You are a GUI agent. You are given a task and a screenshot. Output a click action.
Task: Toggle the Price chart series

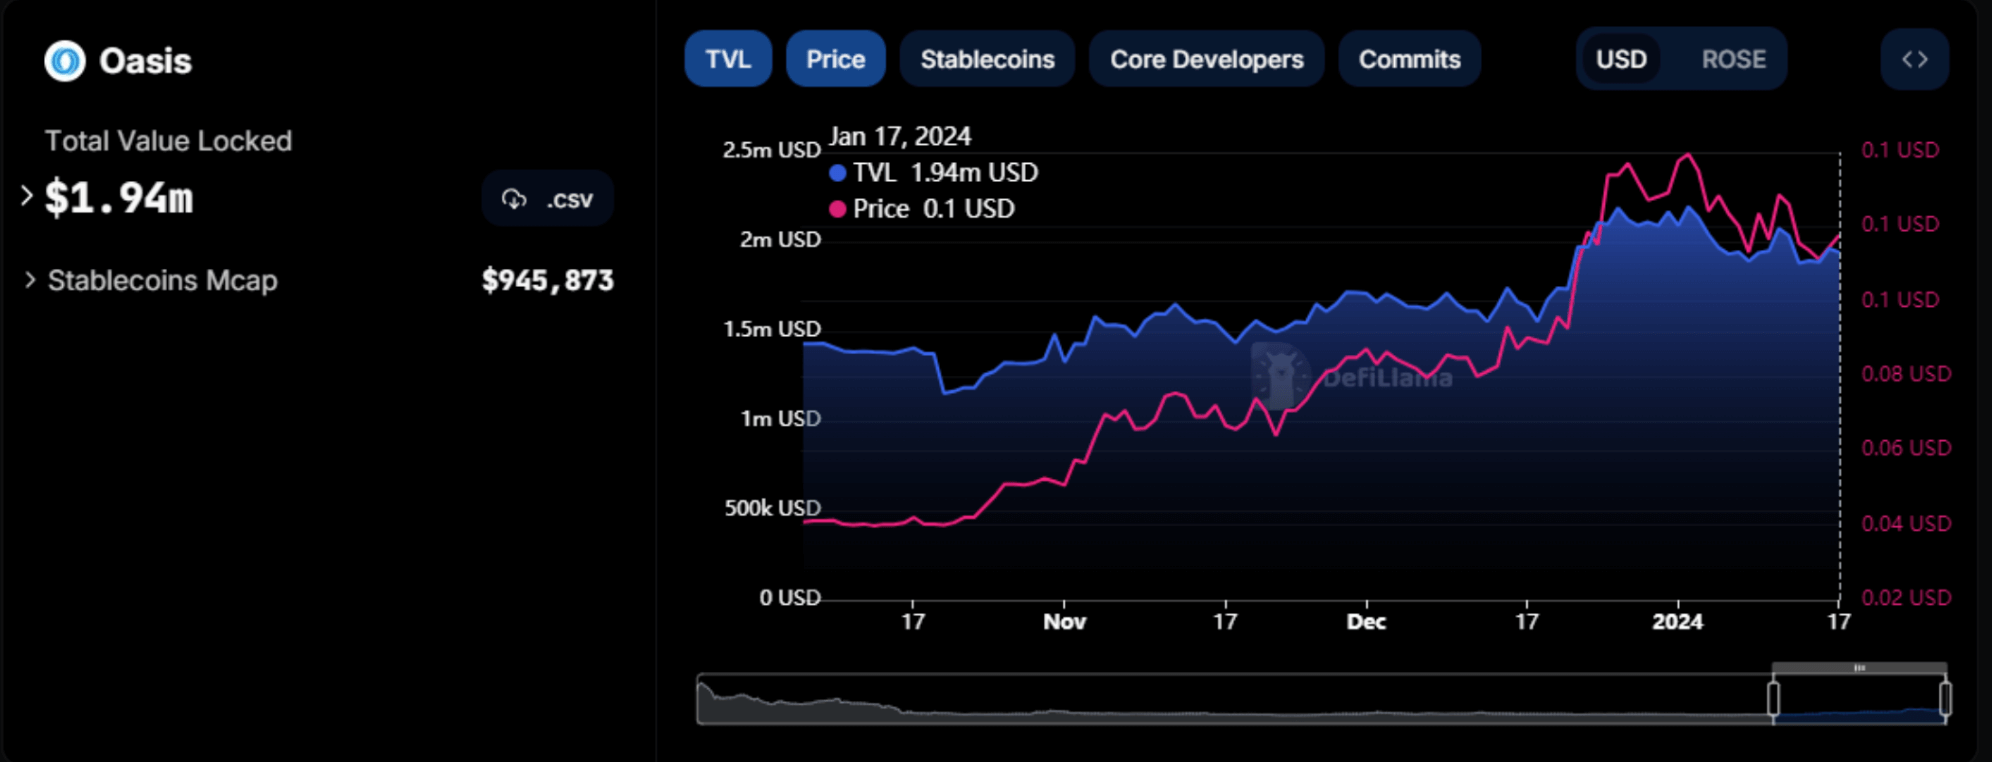pos(835,59)
